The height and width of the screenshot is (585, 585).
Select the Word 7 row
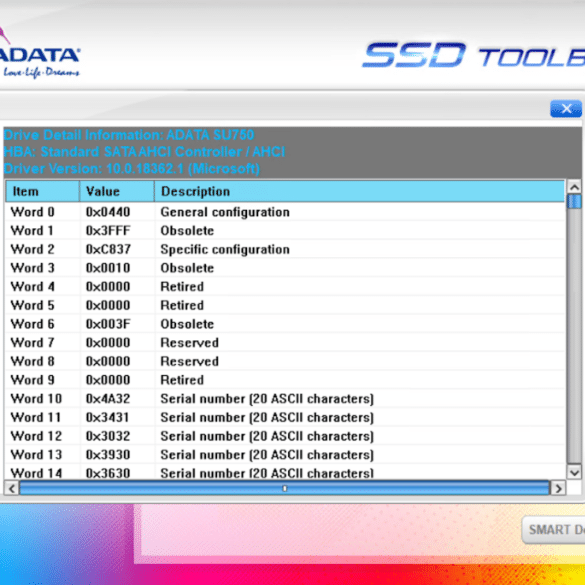click(285, 342)
